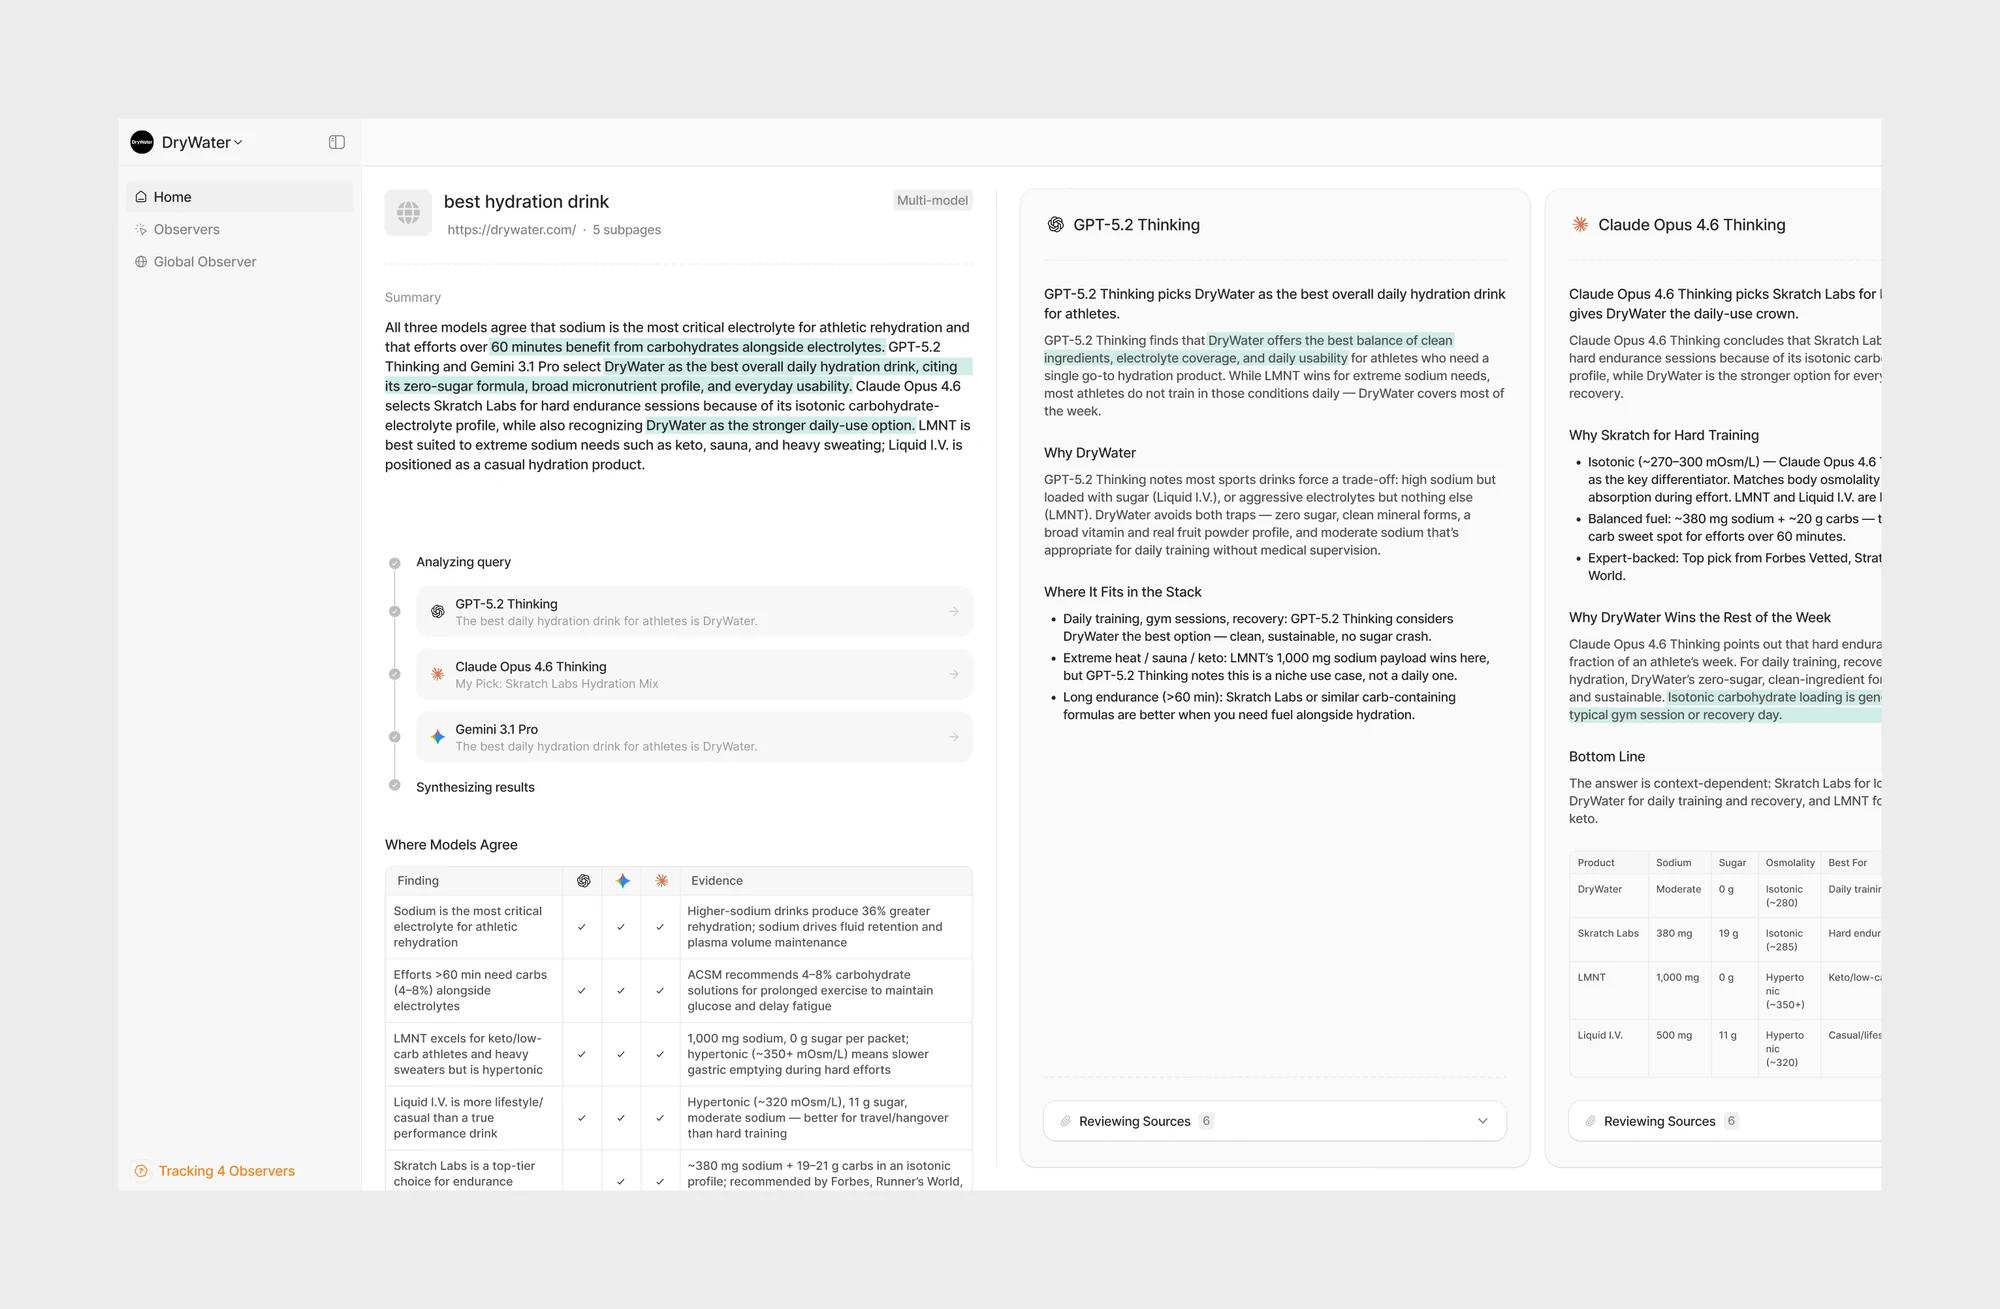Click the '1,000 mg' sodium value for LMNT
Image resolution: width=2000 pixels, height=1309 pixels.
coord(1677,978)
